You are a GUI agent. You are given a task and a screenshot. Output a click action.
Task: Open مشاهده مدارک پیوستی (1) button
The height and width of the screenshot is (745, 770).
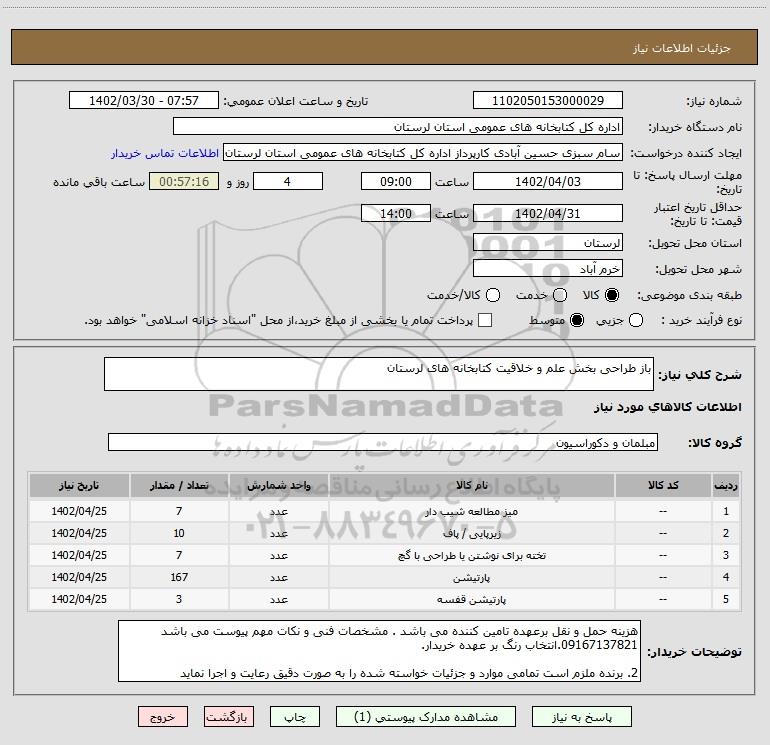tap(426, 717)
